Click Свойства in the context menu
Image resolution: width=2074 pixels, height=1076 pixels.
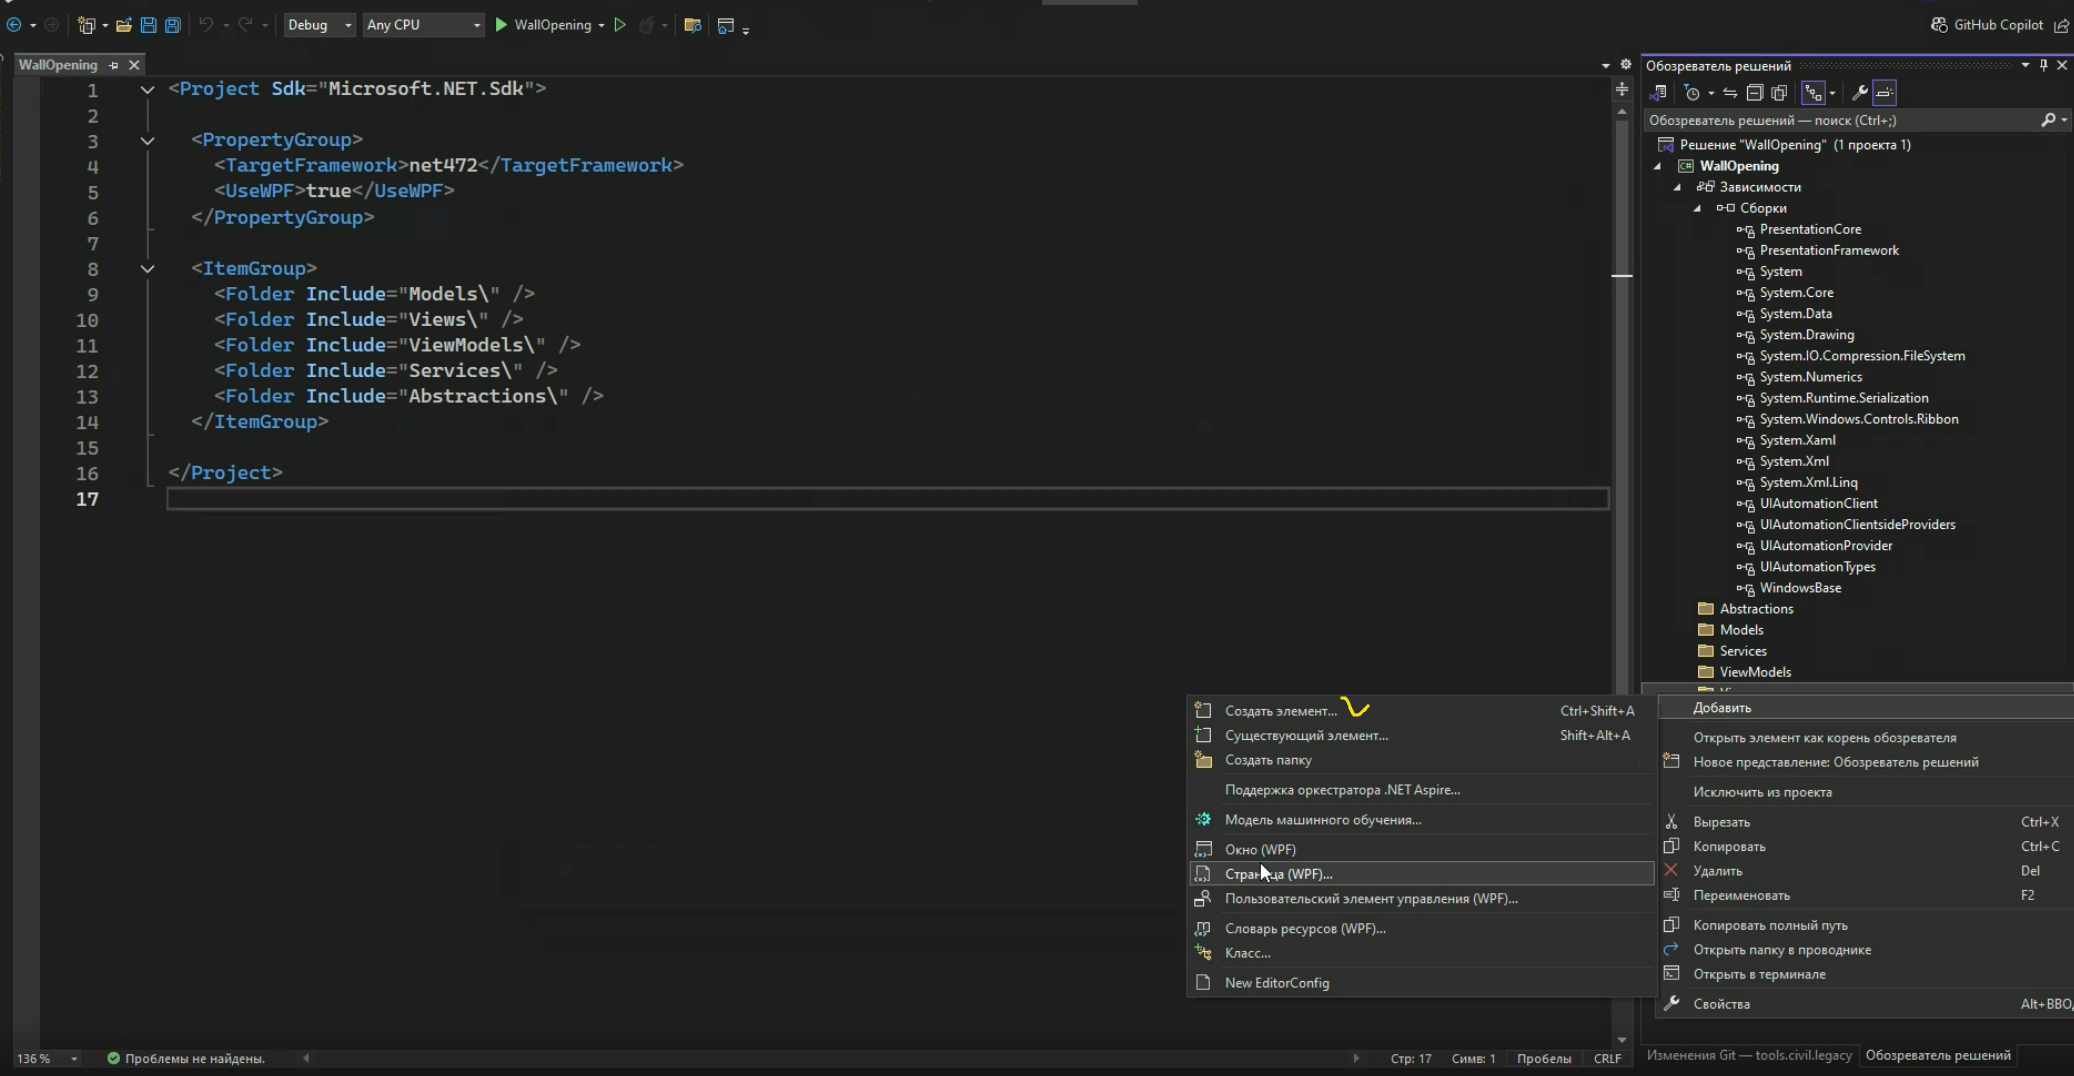tap(1866, 1004)
